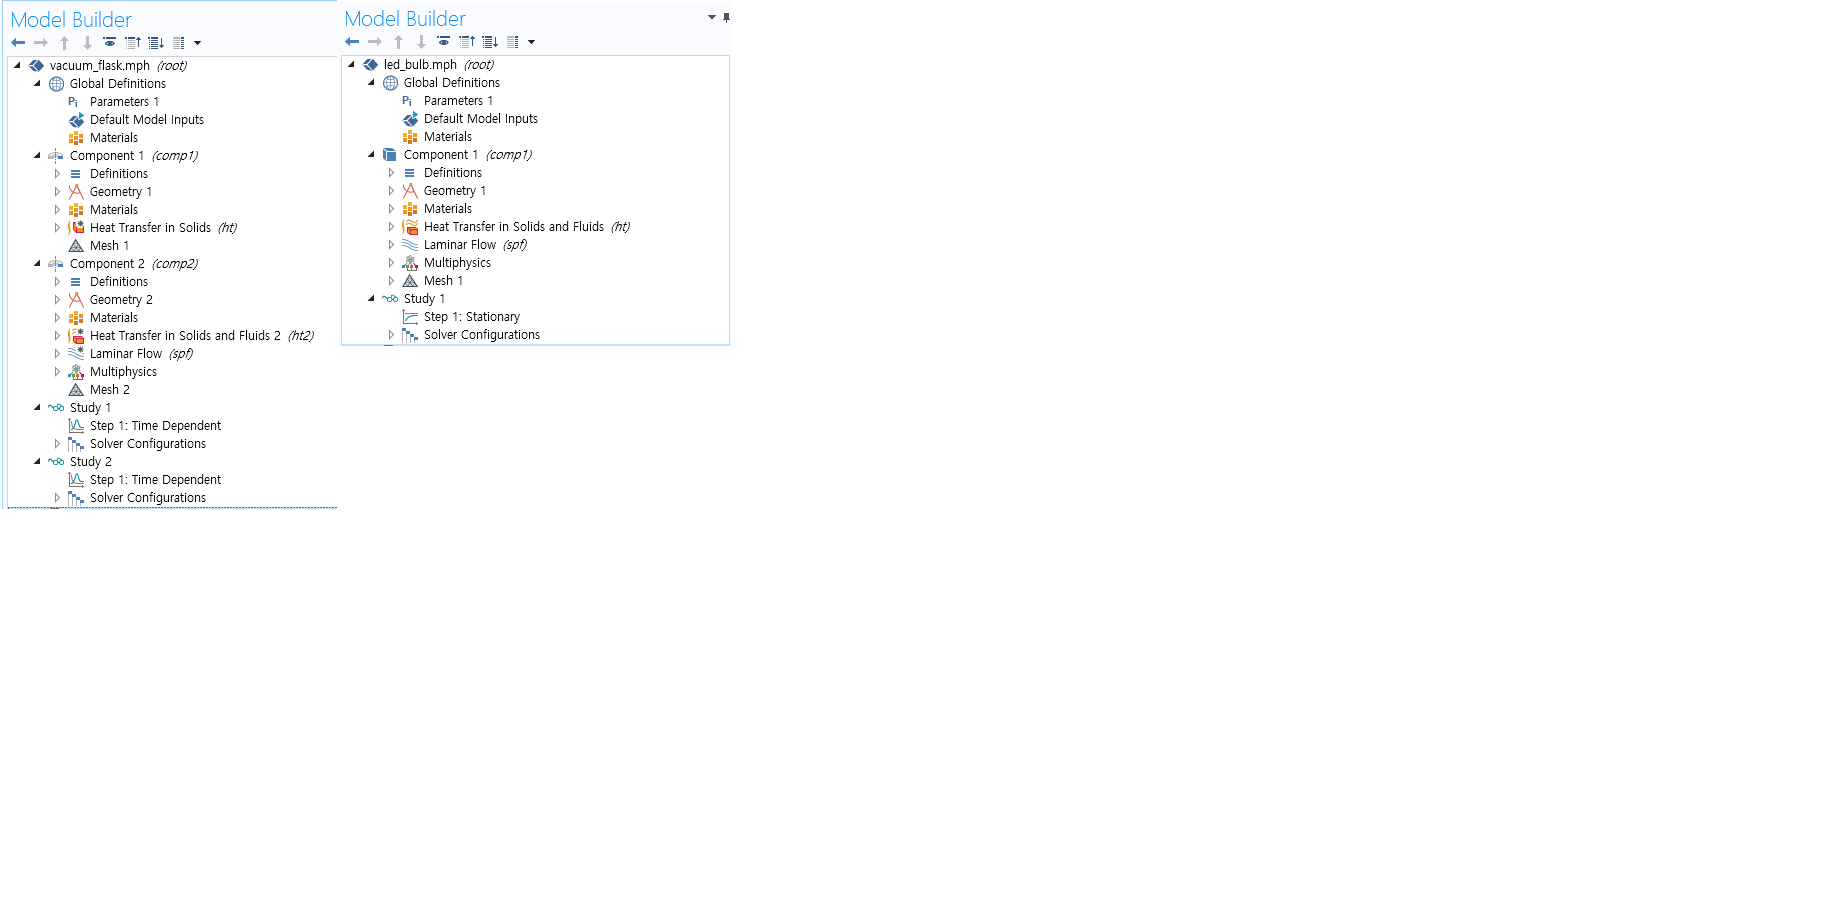The width and height of the screenshot is (1832, 907).
Task: Click the Heat Transfer in Solids (ht) icon
Action: pos(76,228)
